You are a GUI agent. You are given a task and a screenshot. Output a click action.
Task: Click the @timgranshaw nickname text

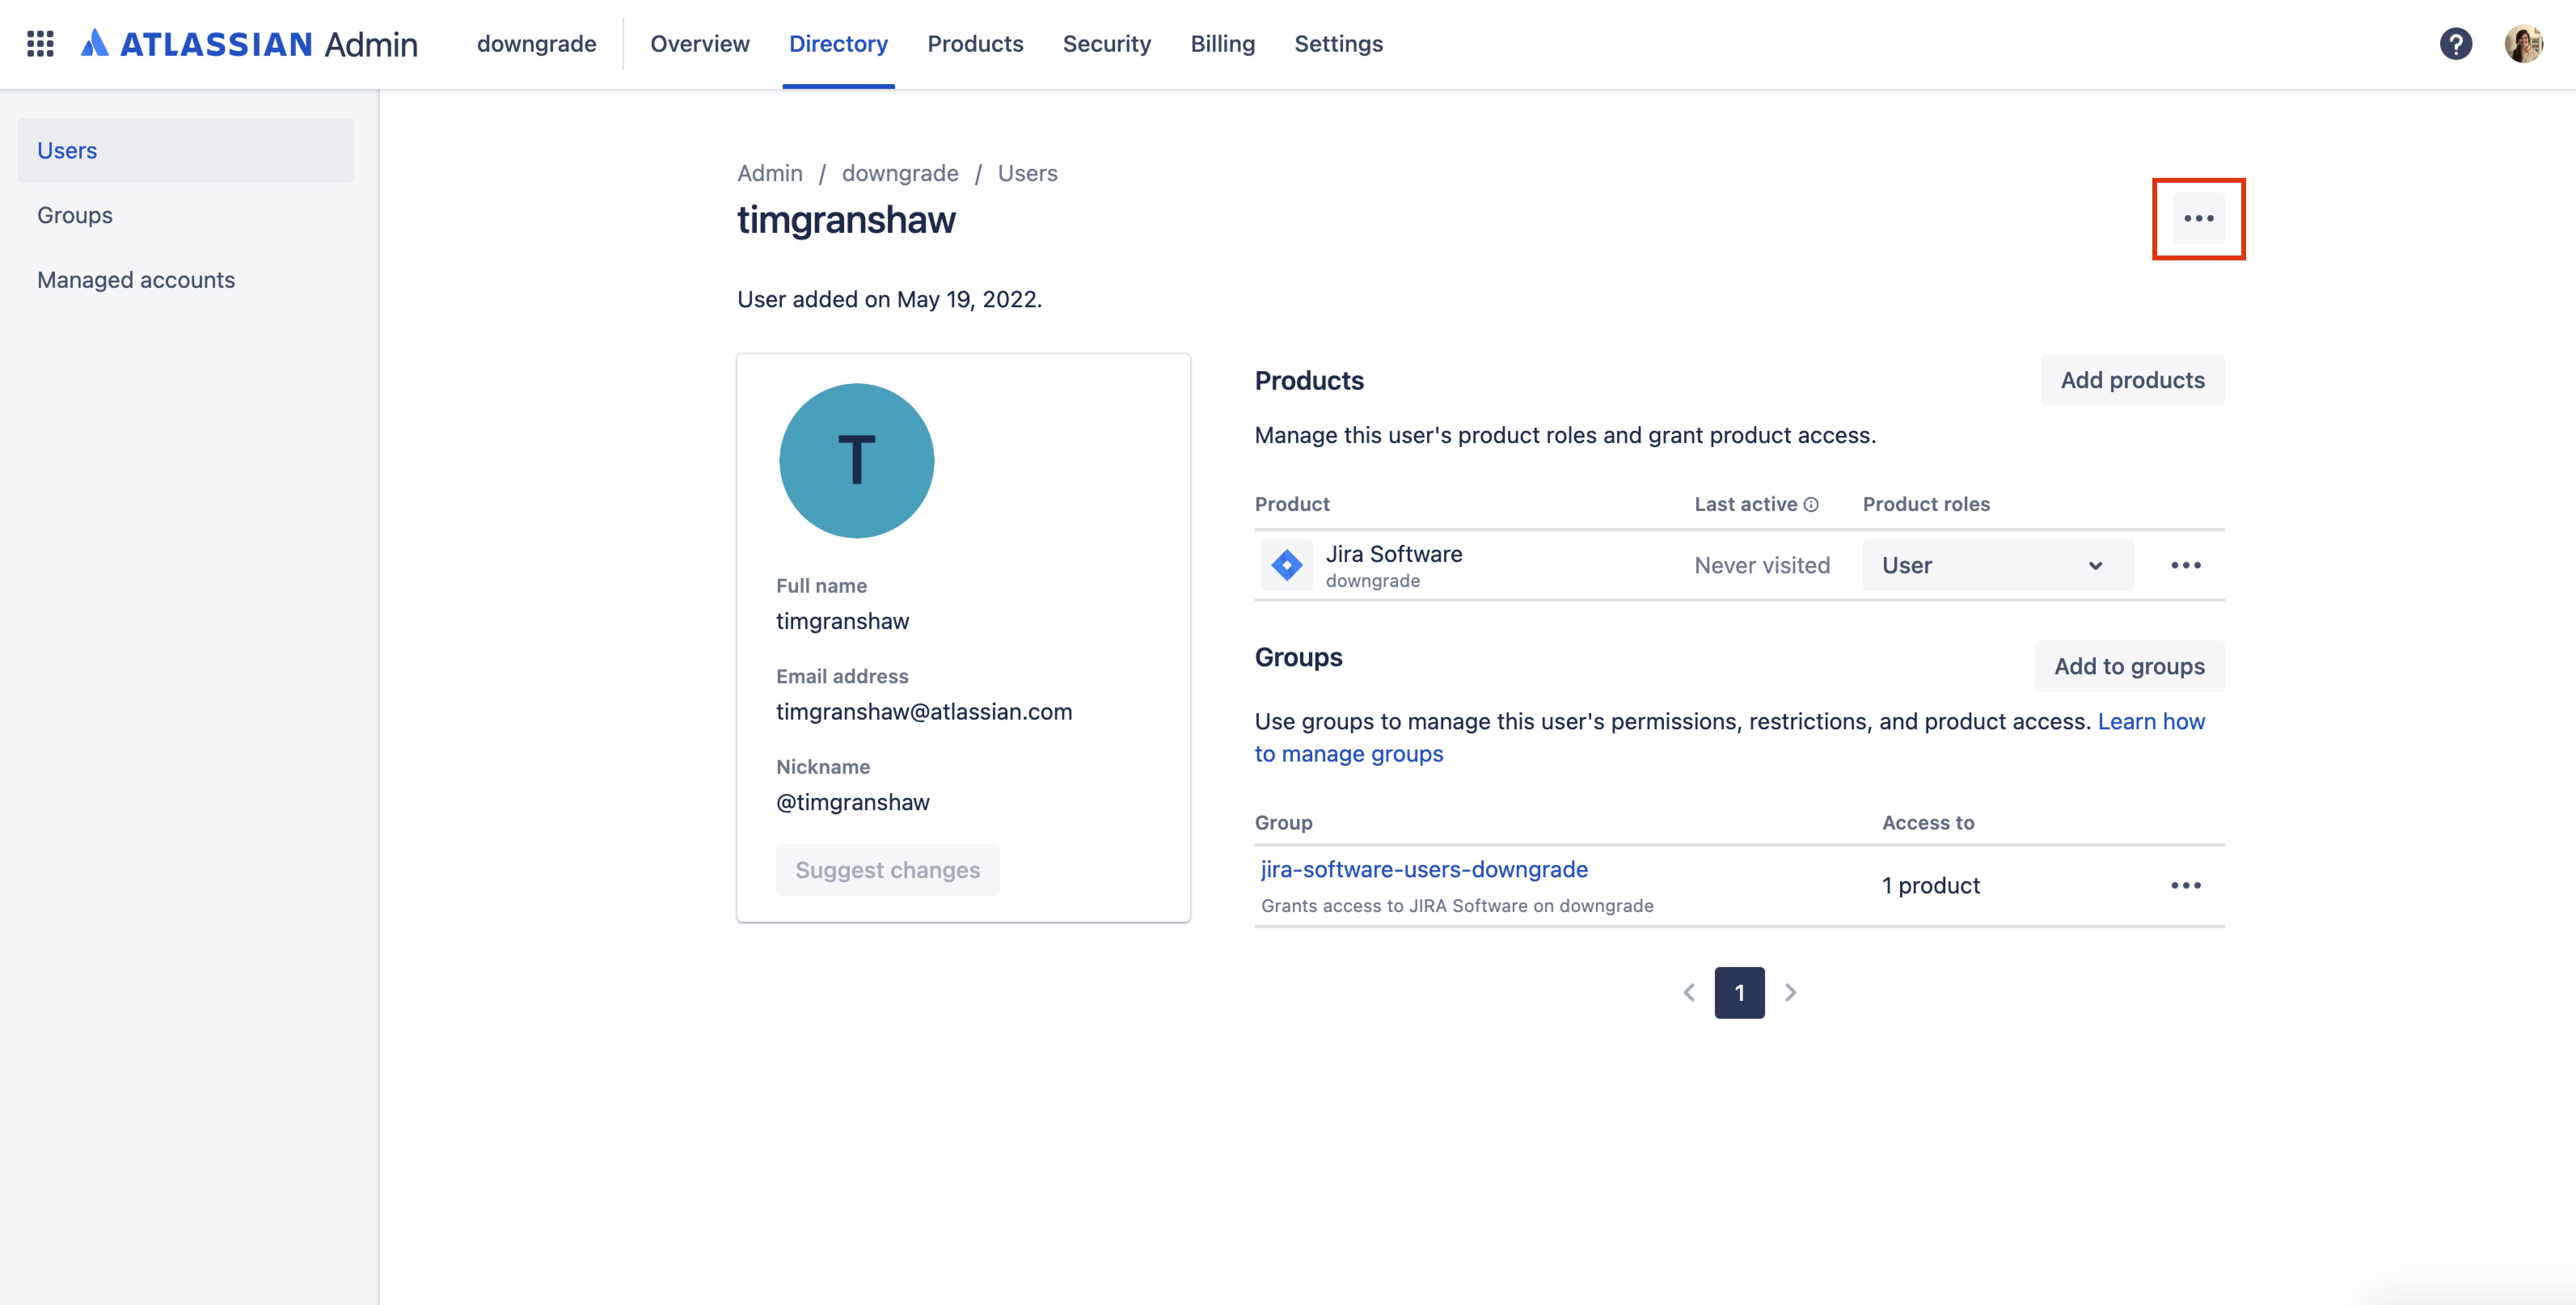click(852, 802)
